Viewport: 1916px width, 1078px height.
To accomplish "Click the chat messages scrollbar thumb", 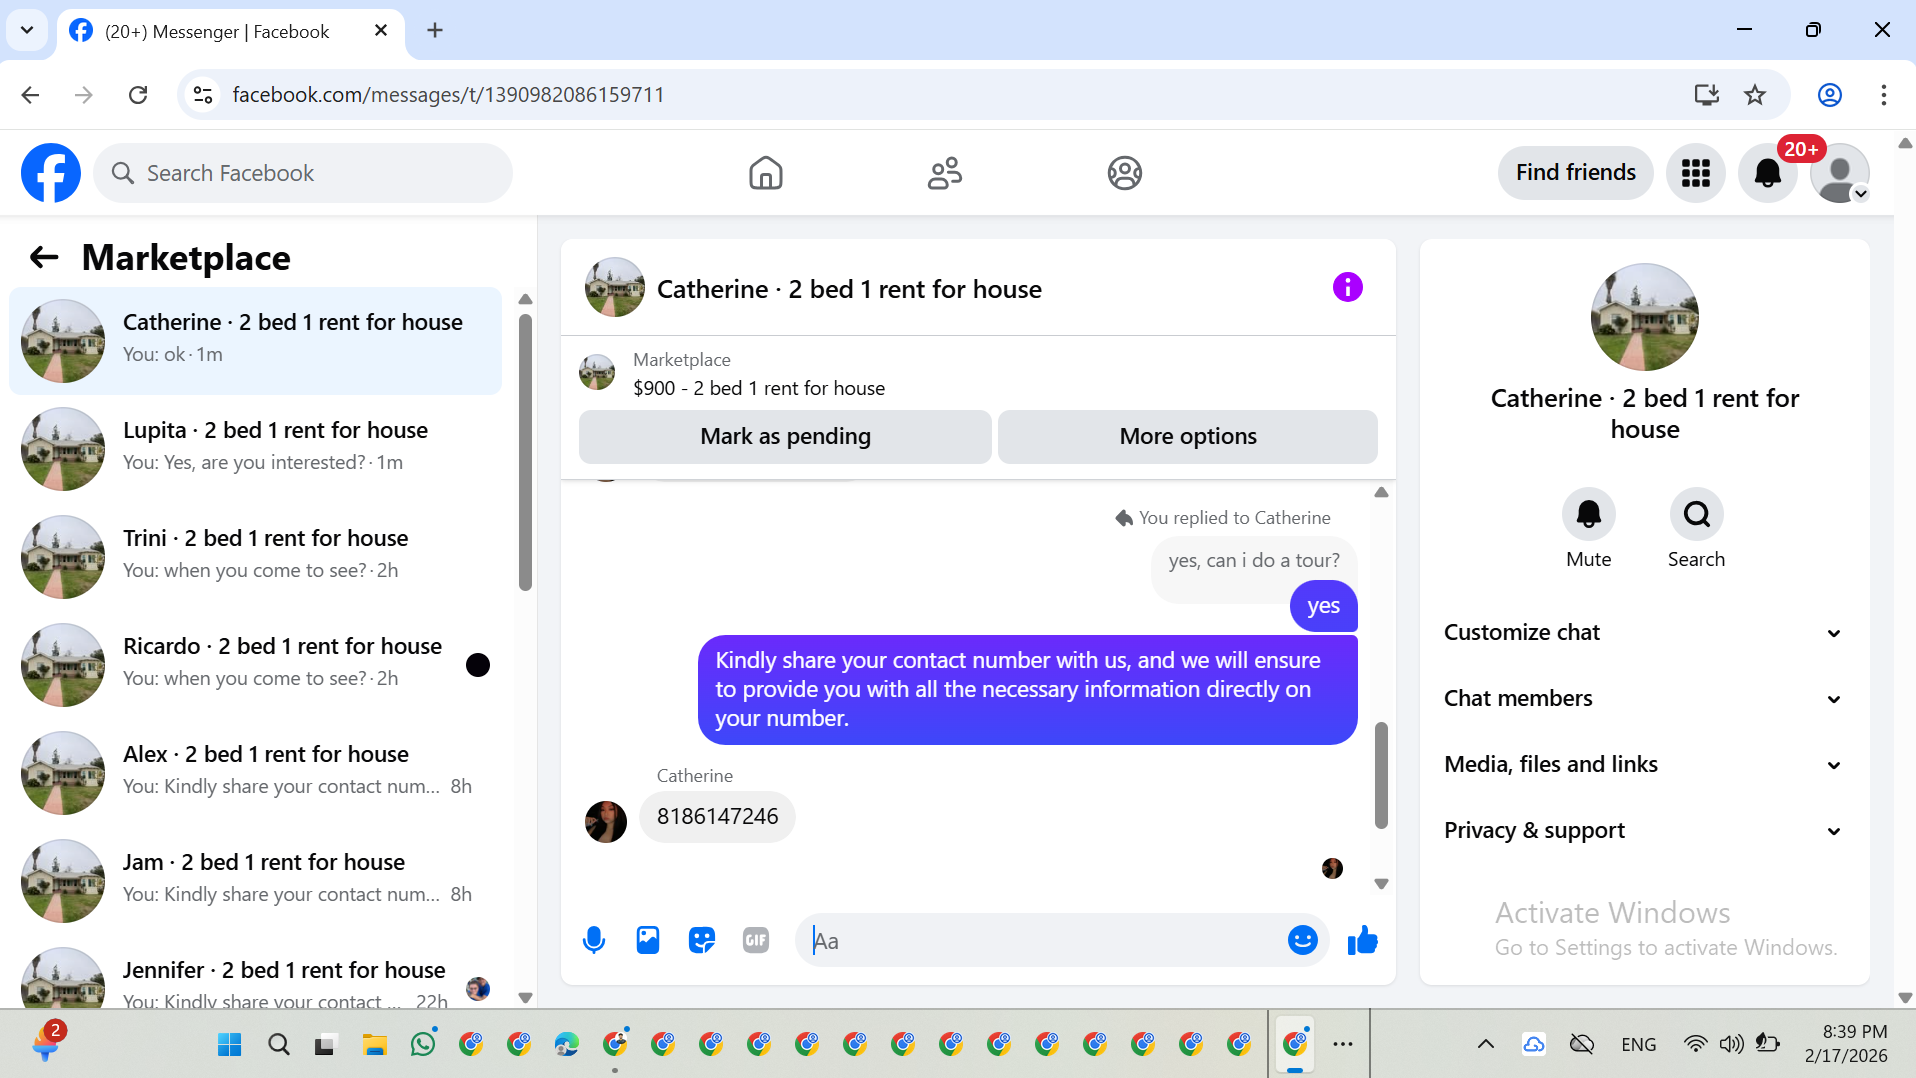I will click(x=1381, y=775).
